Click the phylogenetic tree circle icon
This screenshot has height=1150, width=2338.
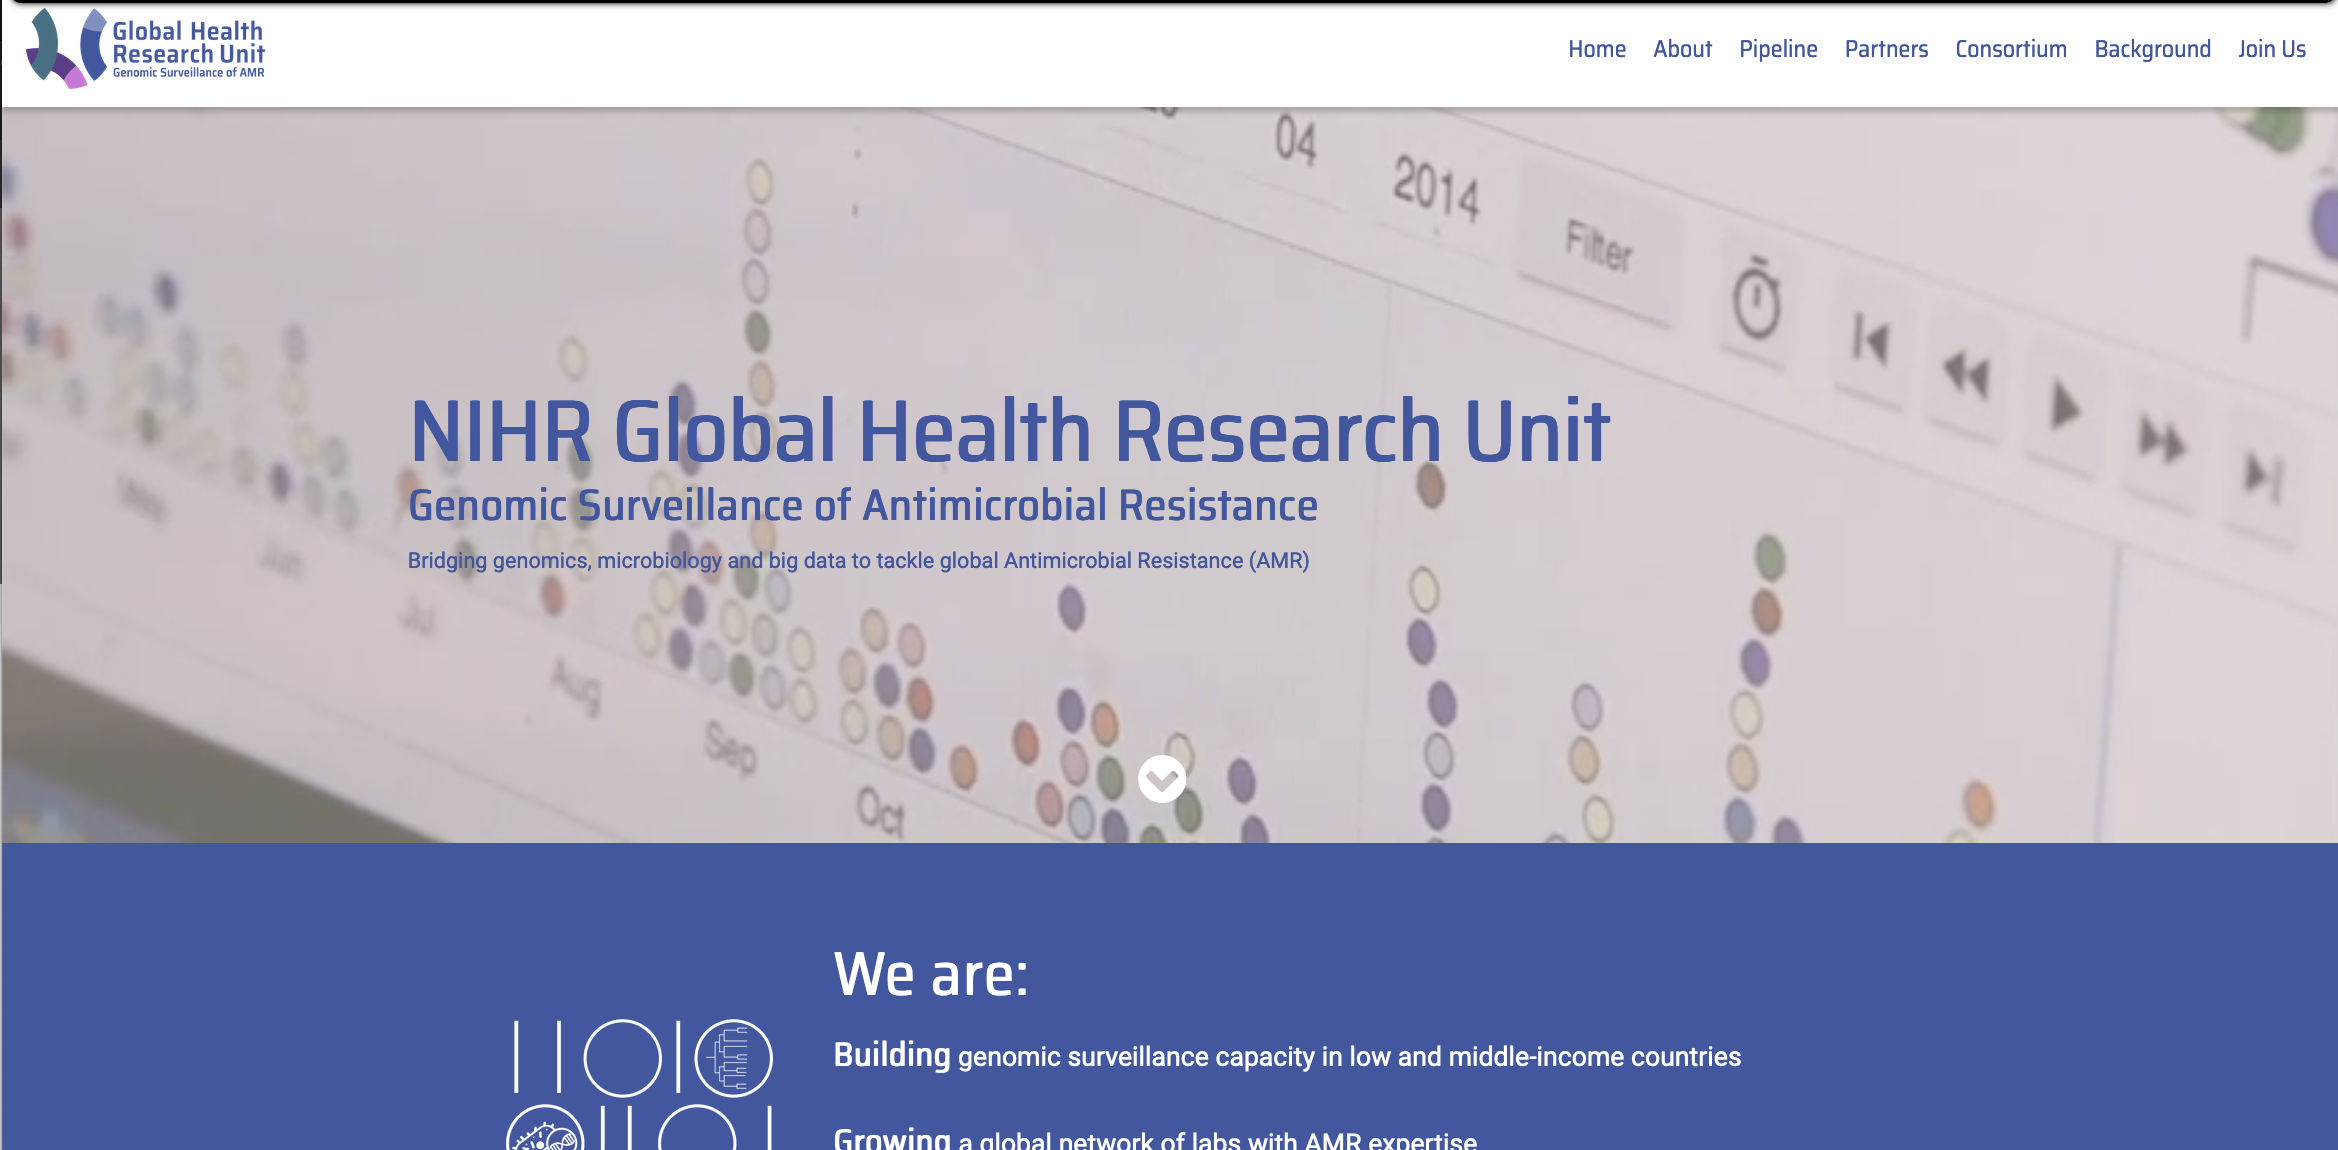coord(733,1058)
